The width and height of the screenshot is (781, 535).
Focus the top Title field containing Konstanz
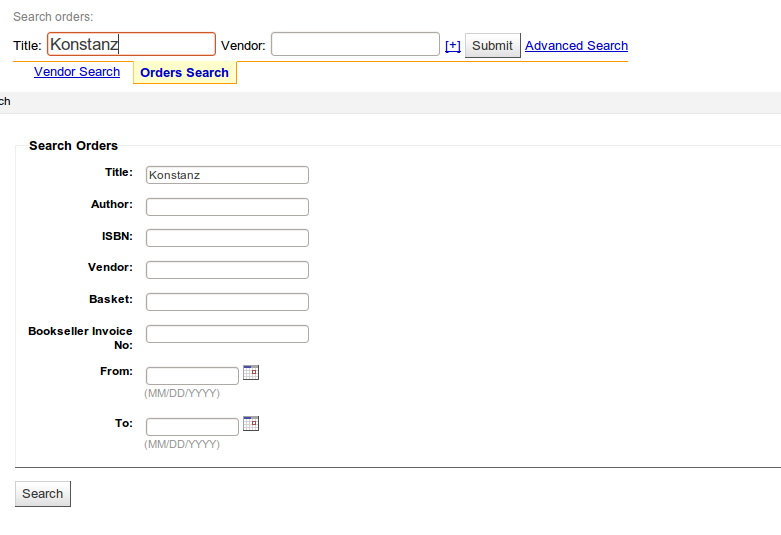point(131,44)
